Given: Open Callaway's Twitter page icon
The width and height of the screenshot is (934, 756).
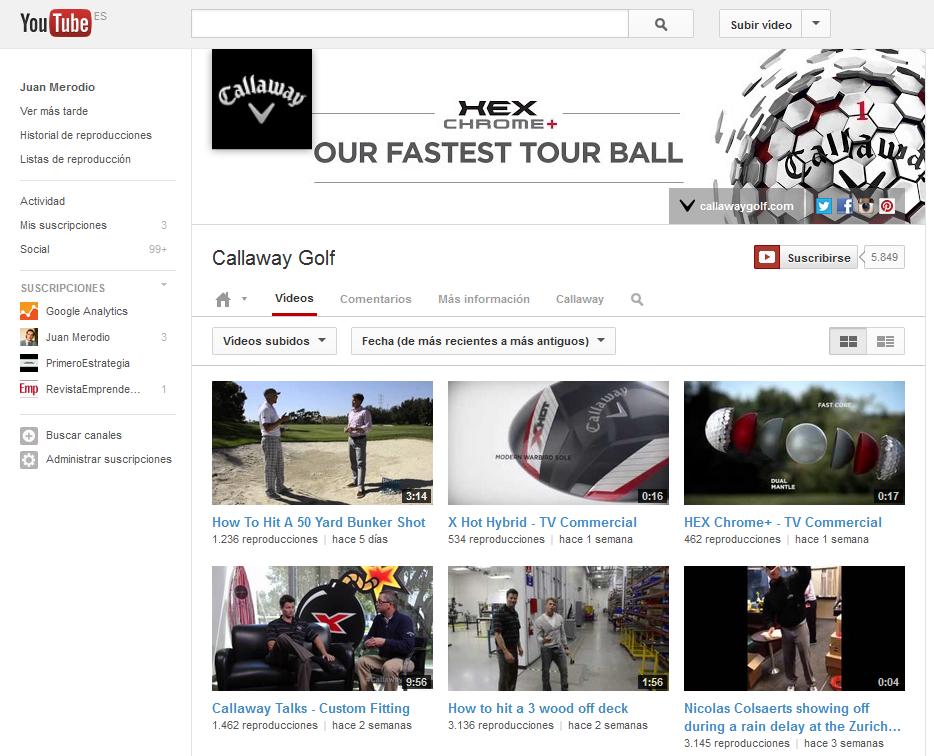Looking at the screenshot, I should tap(824, 206).
